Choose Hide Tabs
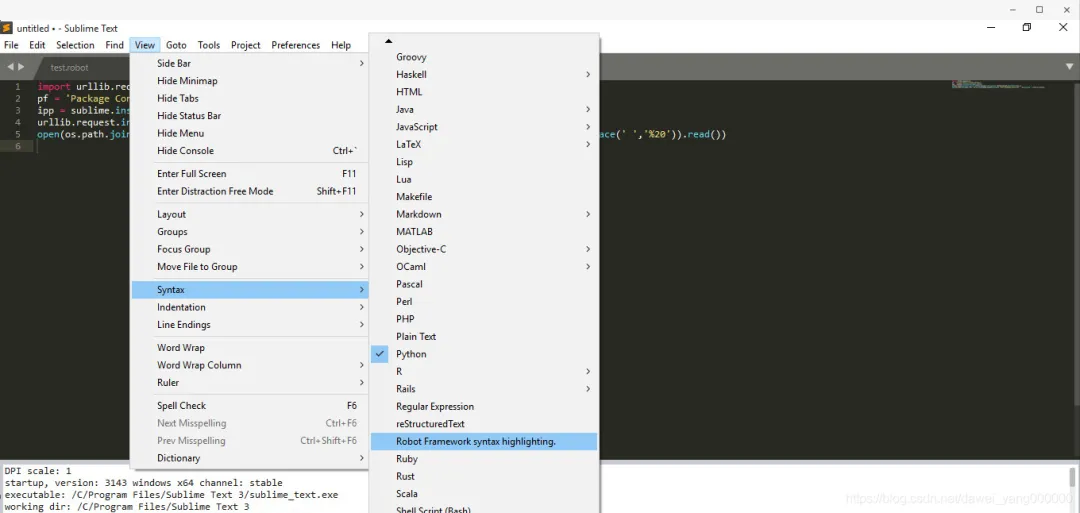Screen dimensions: 1080x513 tap(250, 98)
